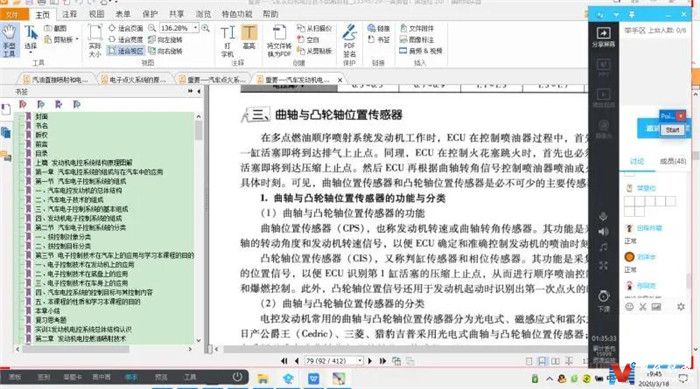Click the zoom in magnifier icon
The width and height of the screenshot is (700, 389).
coord(205,28)
